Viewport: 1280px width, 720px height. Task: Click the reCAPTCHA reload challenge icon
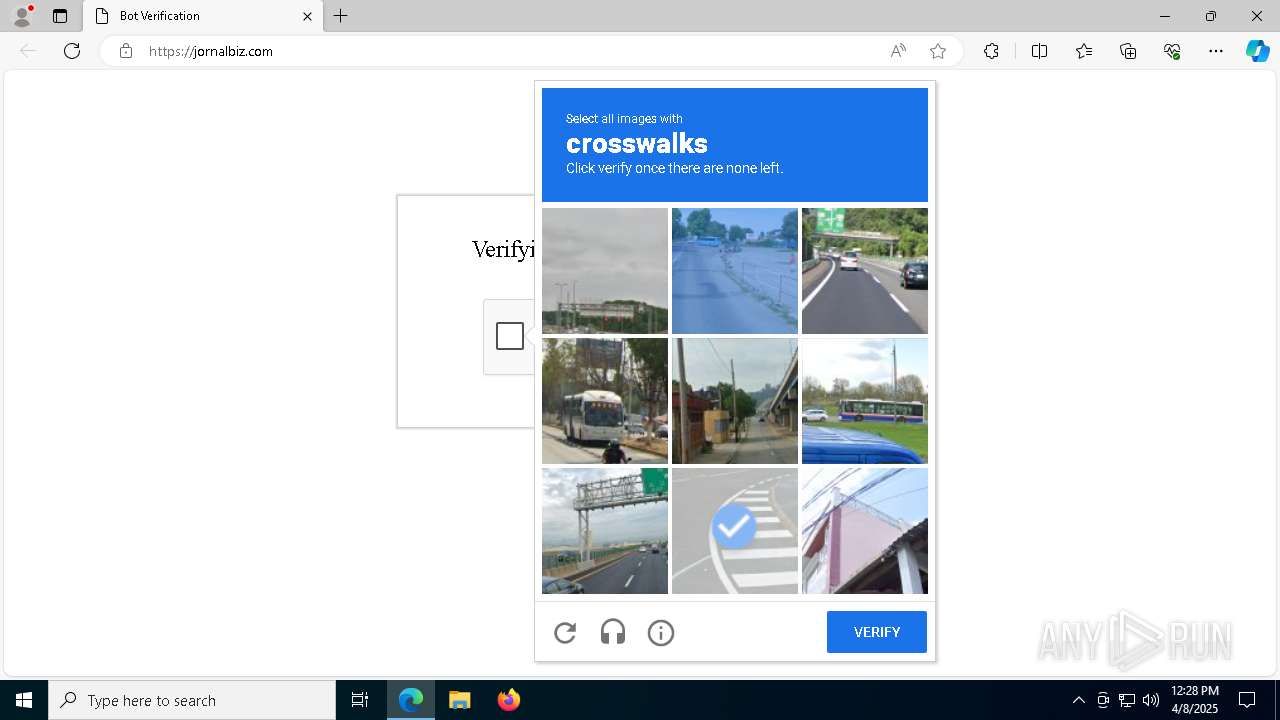565,632
